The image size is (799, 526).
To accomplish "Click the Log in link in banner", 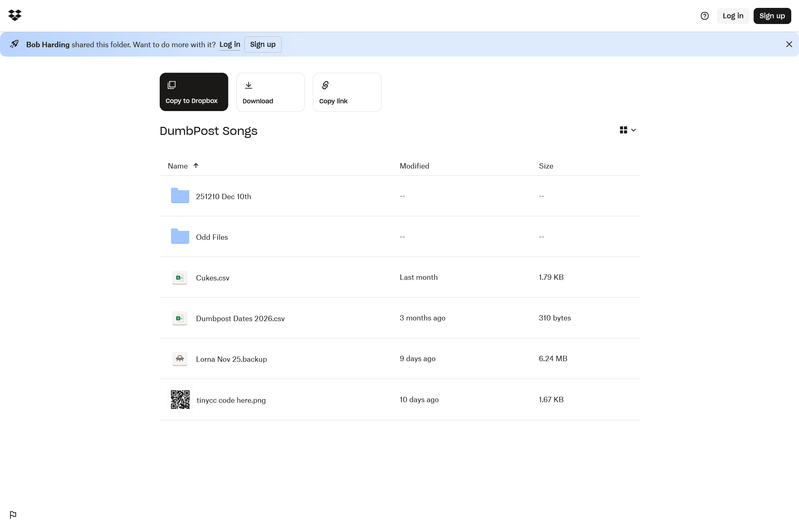I will tap(230, 44).
